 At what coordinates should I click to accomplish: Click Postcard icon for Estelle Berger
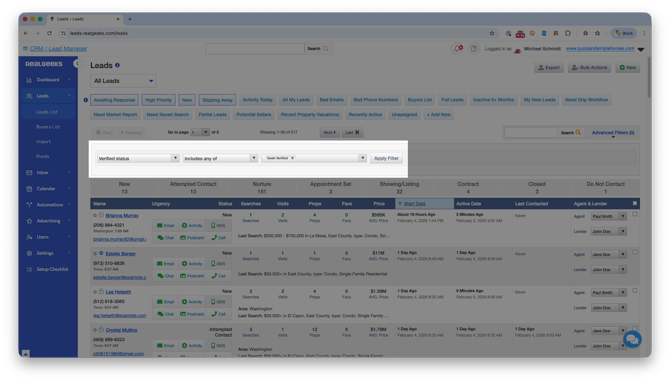pyautogui.click(x=192, y=276)
